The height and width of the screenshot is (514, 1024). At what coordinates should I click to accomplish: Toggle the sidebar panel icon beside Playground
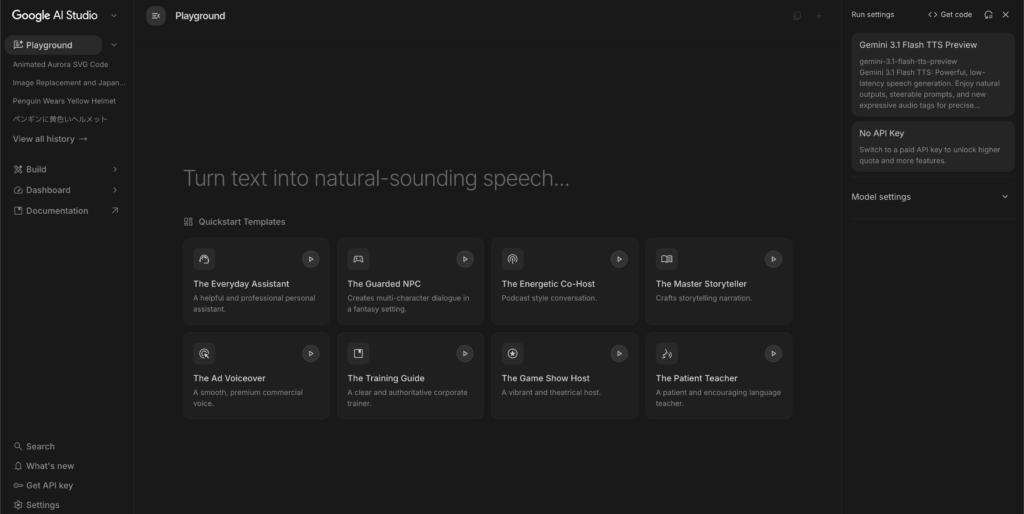[155, 16]
